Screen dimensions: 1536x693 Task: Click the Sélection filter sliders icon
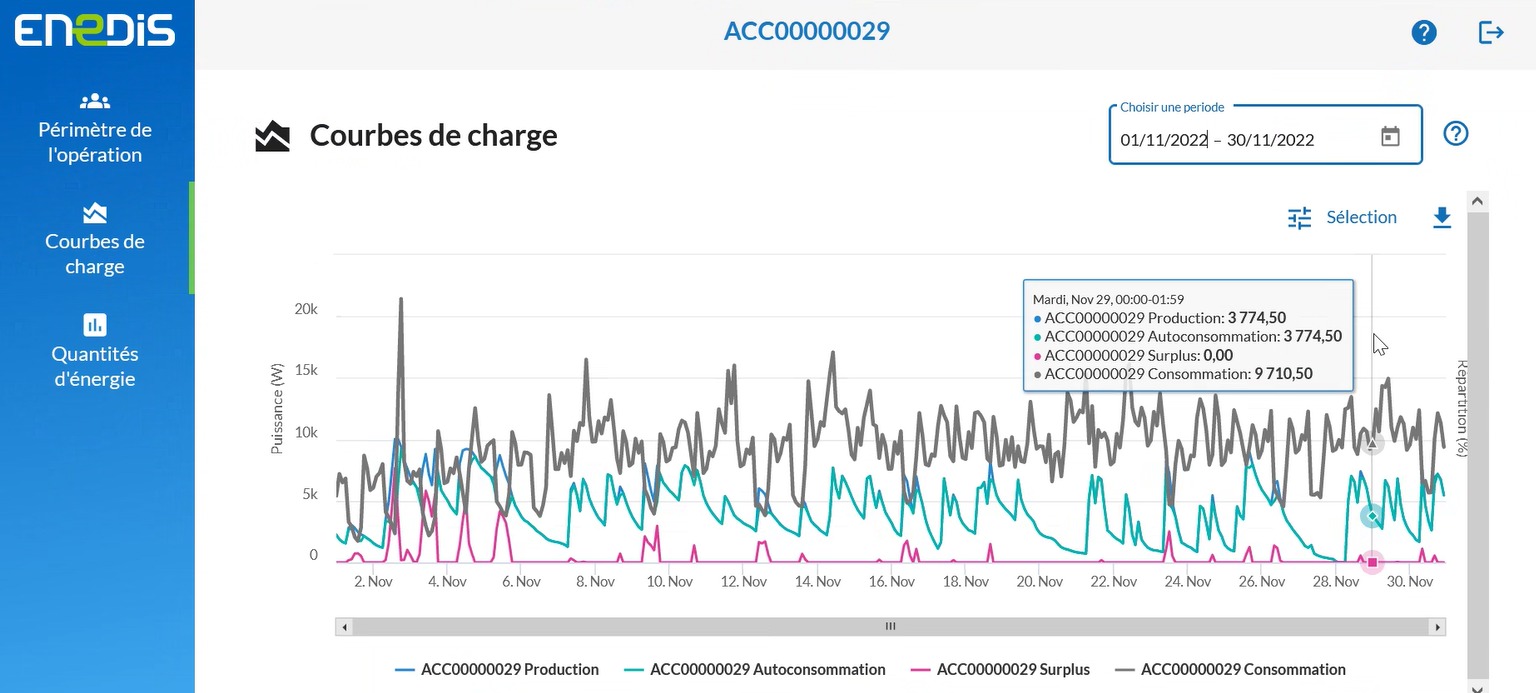(1299, 218)
